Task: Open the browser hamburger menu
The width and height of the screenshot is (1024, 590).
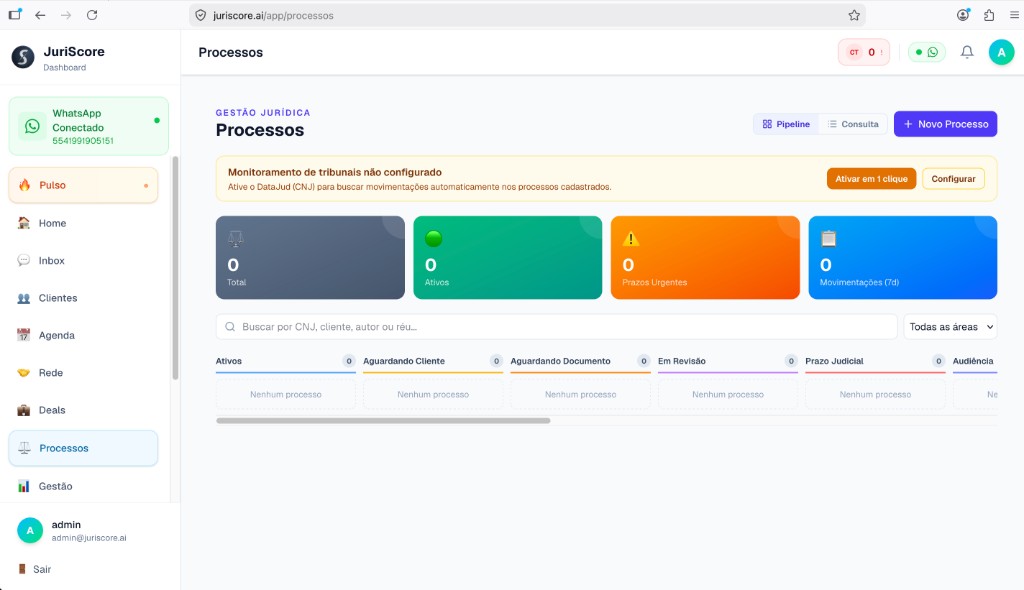Action: 1014,15
